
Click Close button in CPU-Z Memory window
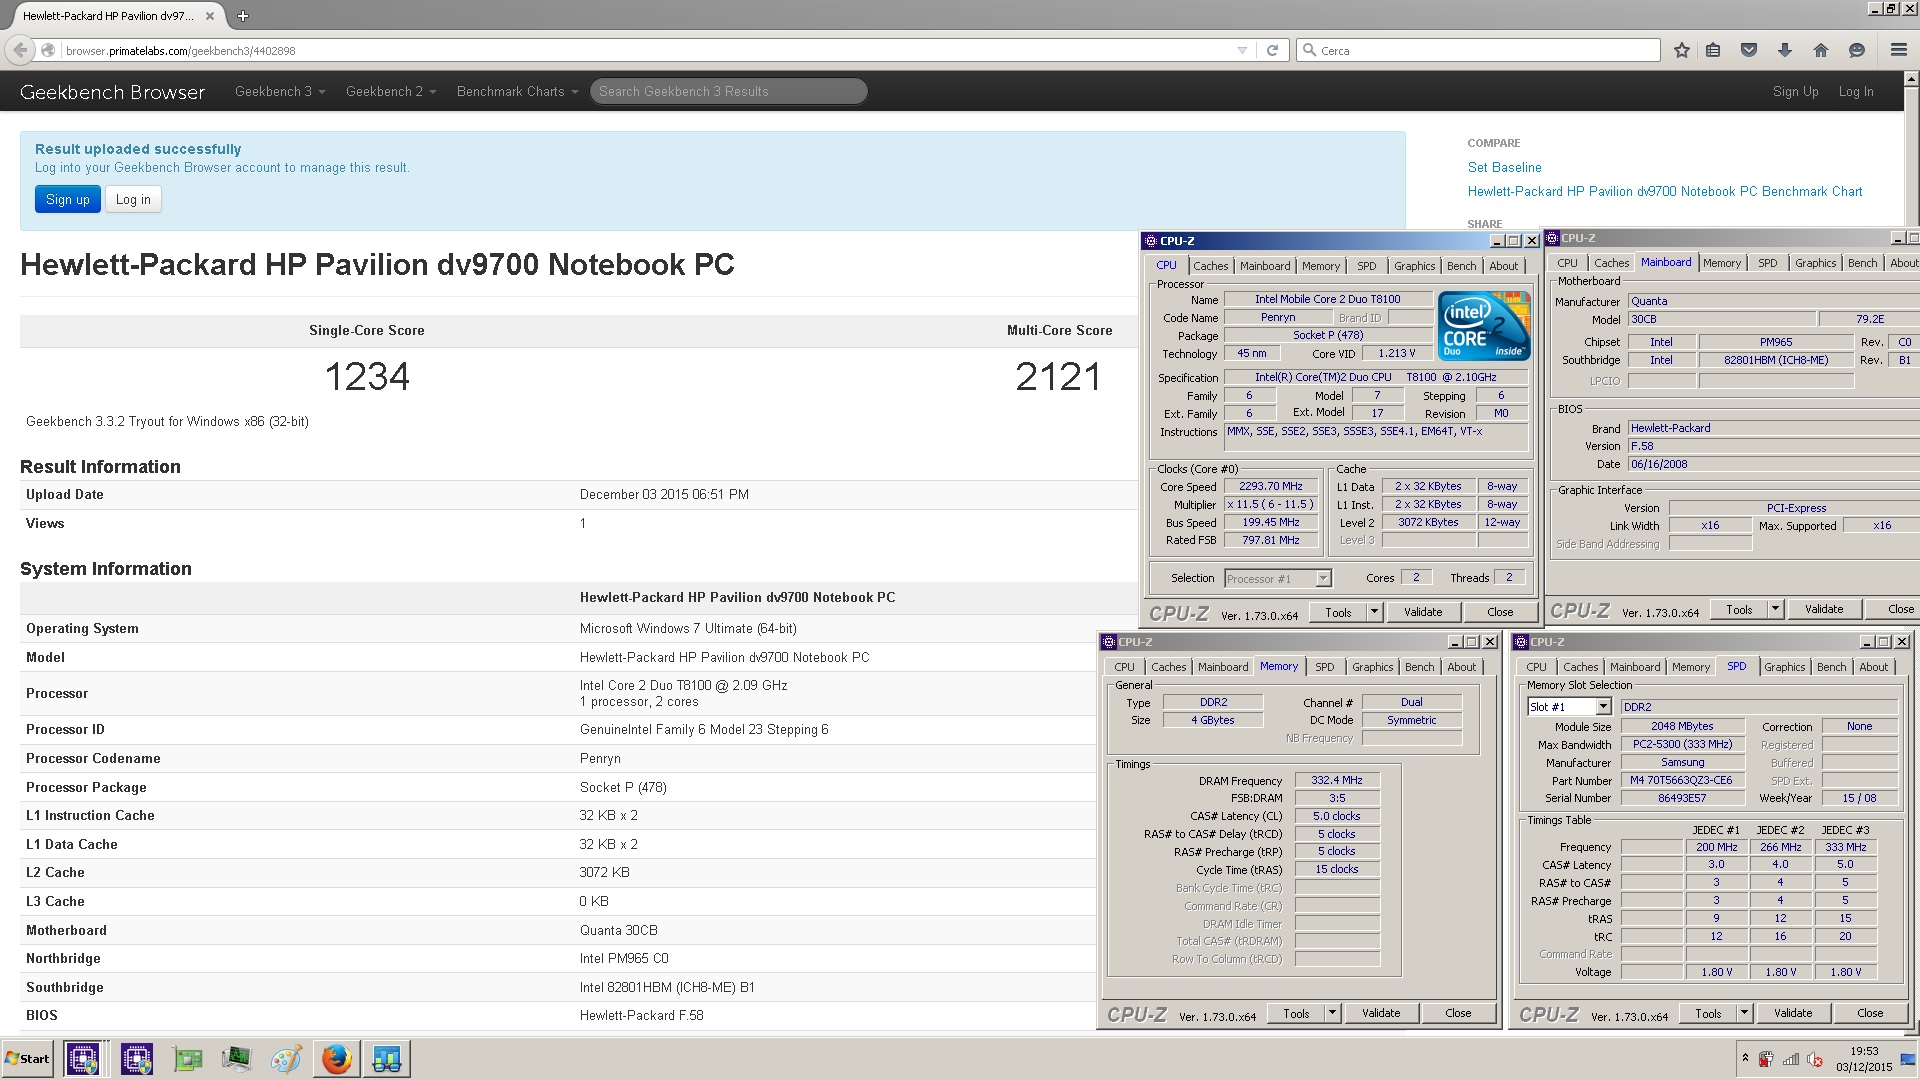click(1458, 1013)
